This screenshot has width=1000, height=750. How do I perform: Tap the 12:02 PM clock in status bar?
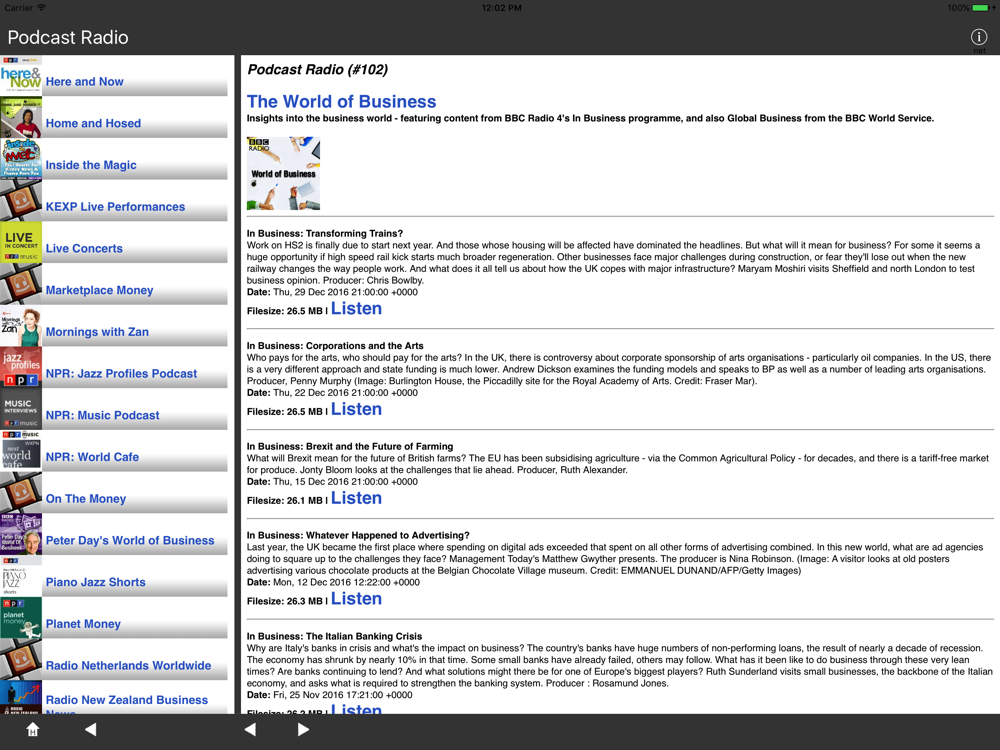coord(501,8)
